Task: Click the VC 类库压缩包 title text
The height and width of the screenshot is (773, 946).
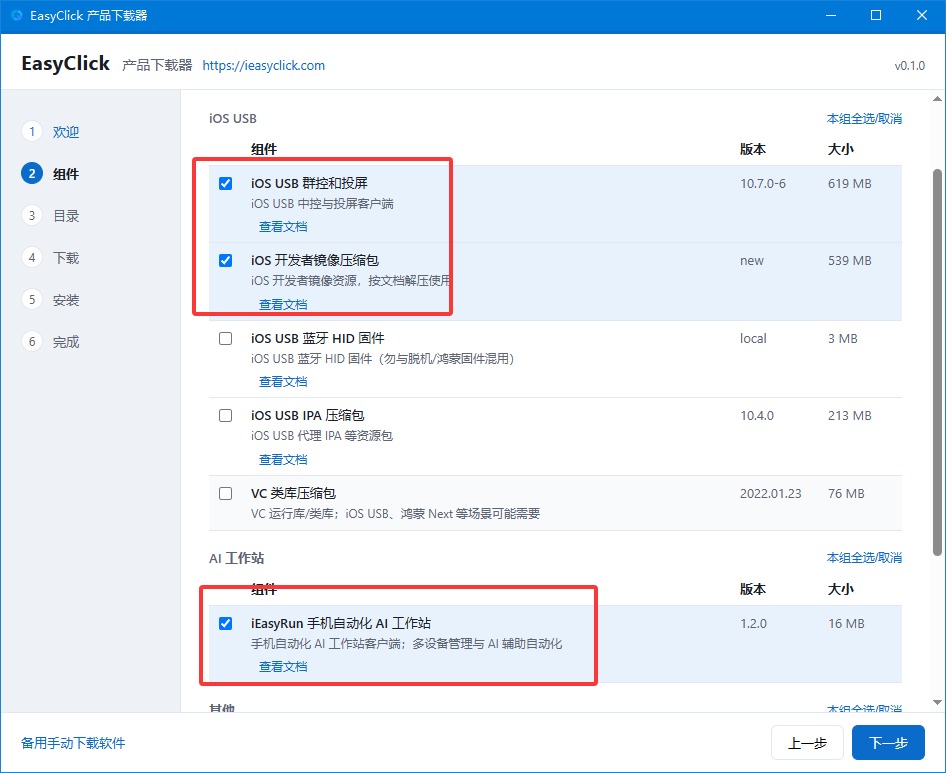Action: pos(293,494)
